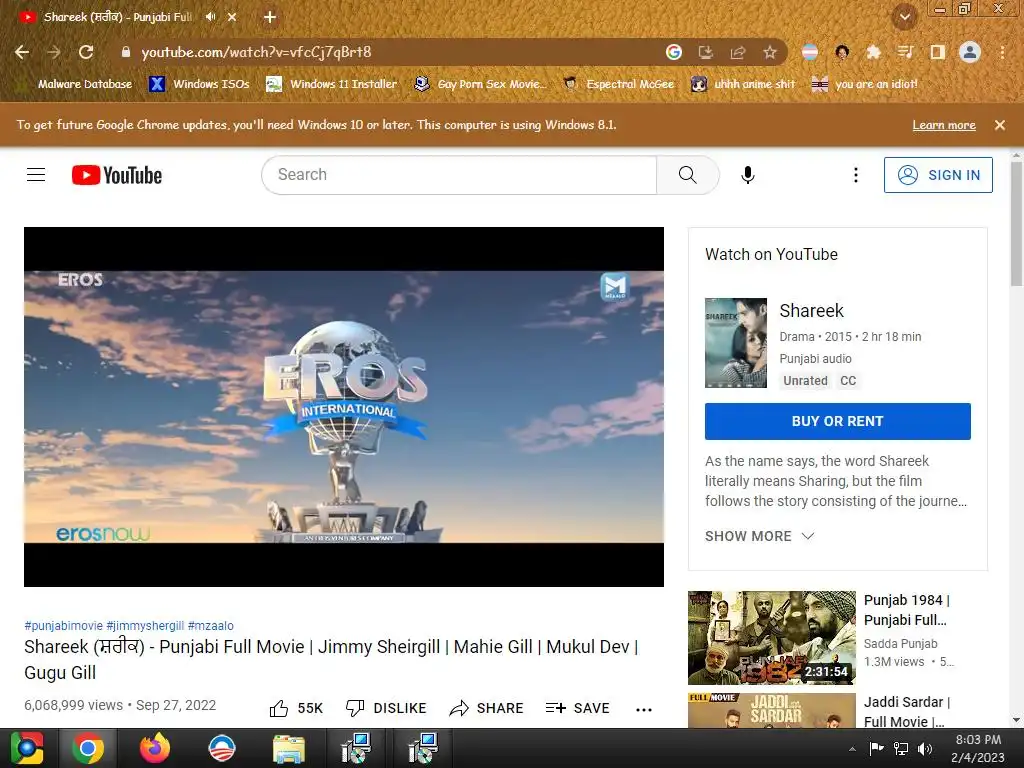Click the SIGN IN button

click(x=938, y=175)
